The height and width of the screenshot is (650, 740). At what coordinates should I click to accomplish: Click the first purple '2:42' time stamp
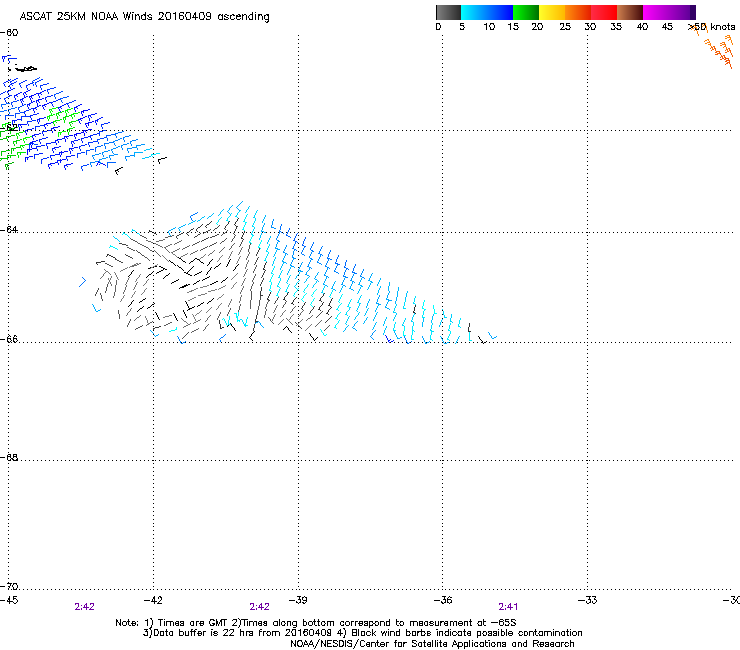tap(84, 607)
